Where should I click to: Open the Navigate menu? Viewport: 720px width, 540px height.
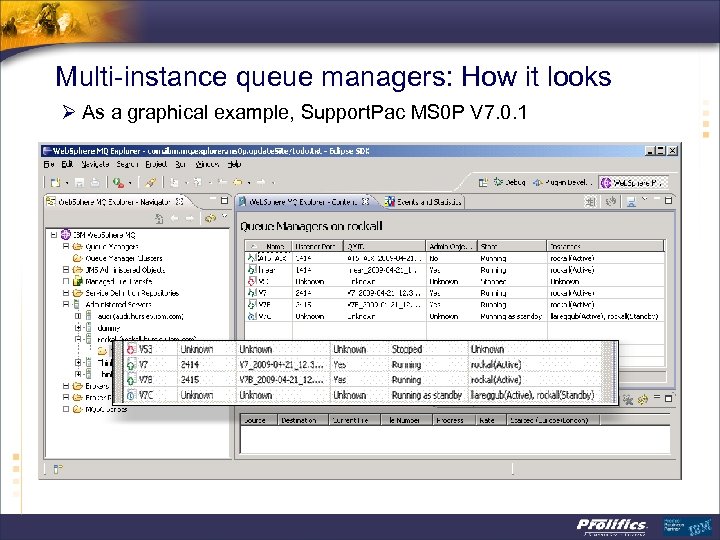click(x=95, y=164)
